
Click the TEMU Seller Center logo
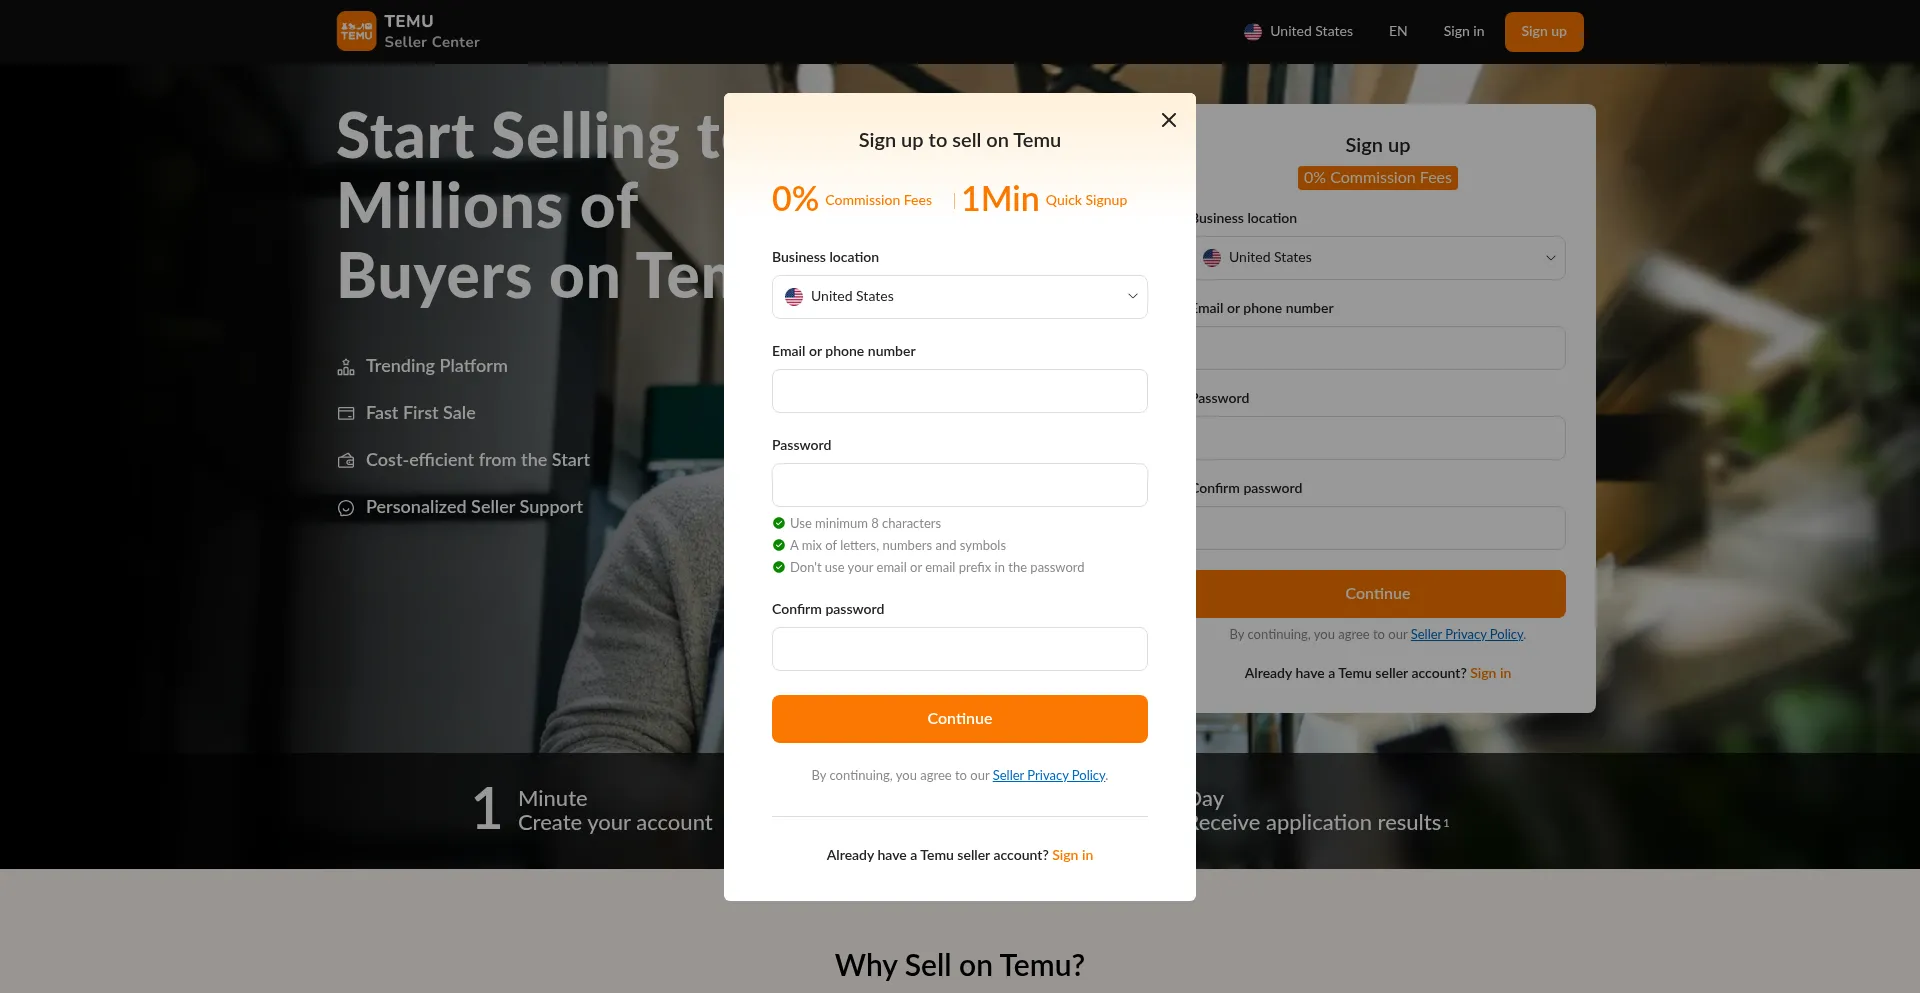coord(408,31)
